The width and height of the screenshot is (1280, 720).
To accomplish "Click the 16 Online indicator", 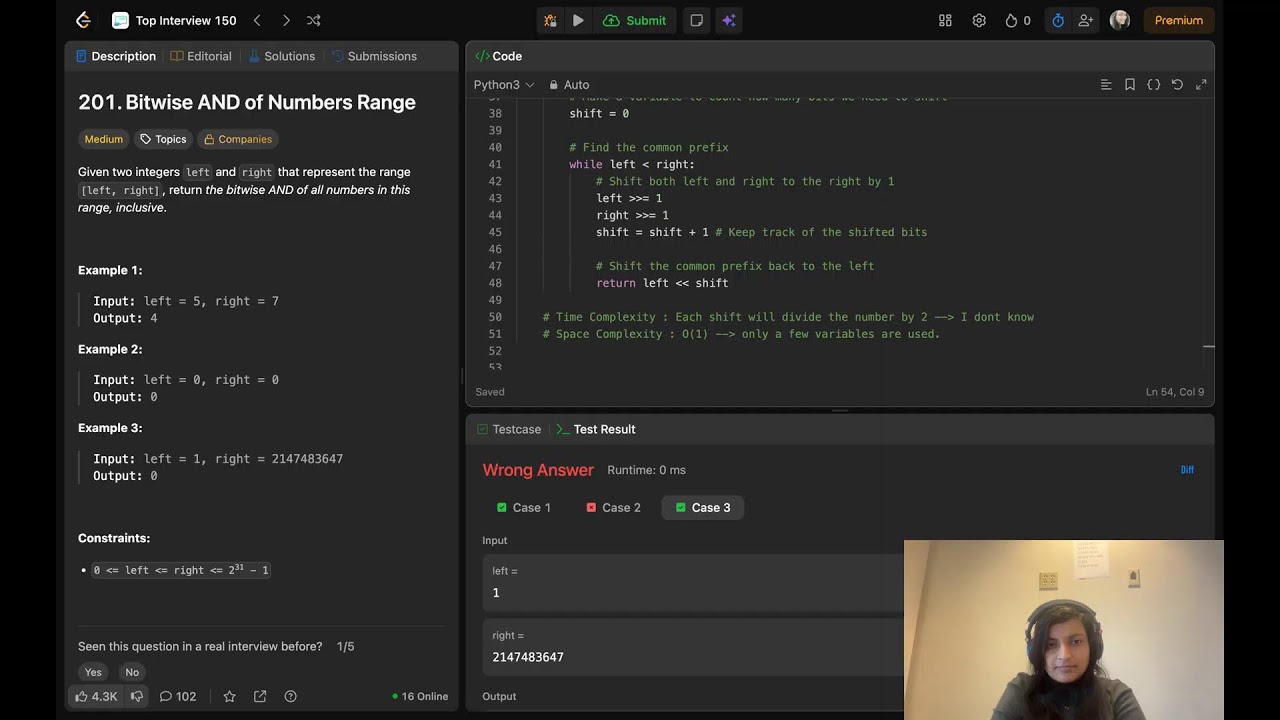I will point(420,696).
